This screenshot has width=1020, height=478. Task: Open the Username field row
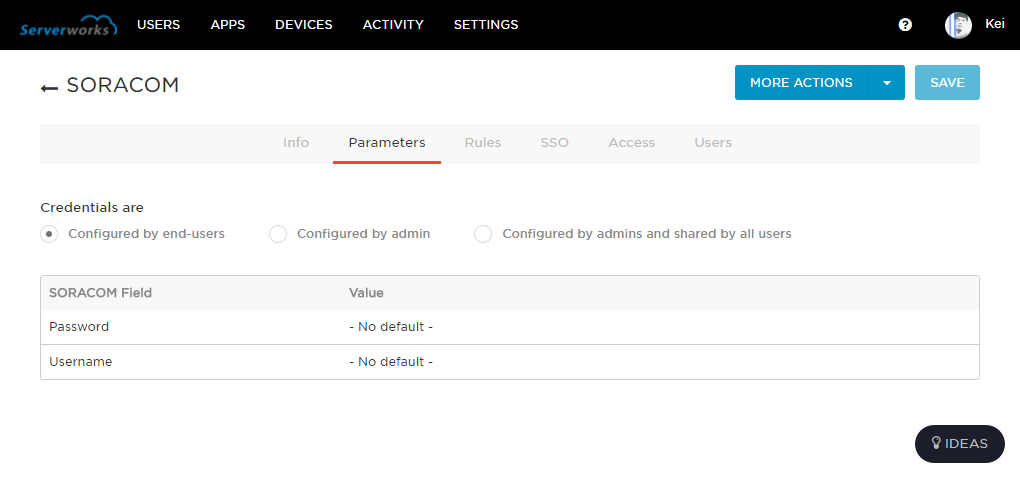(510, 362)
